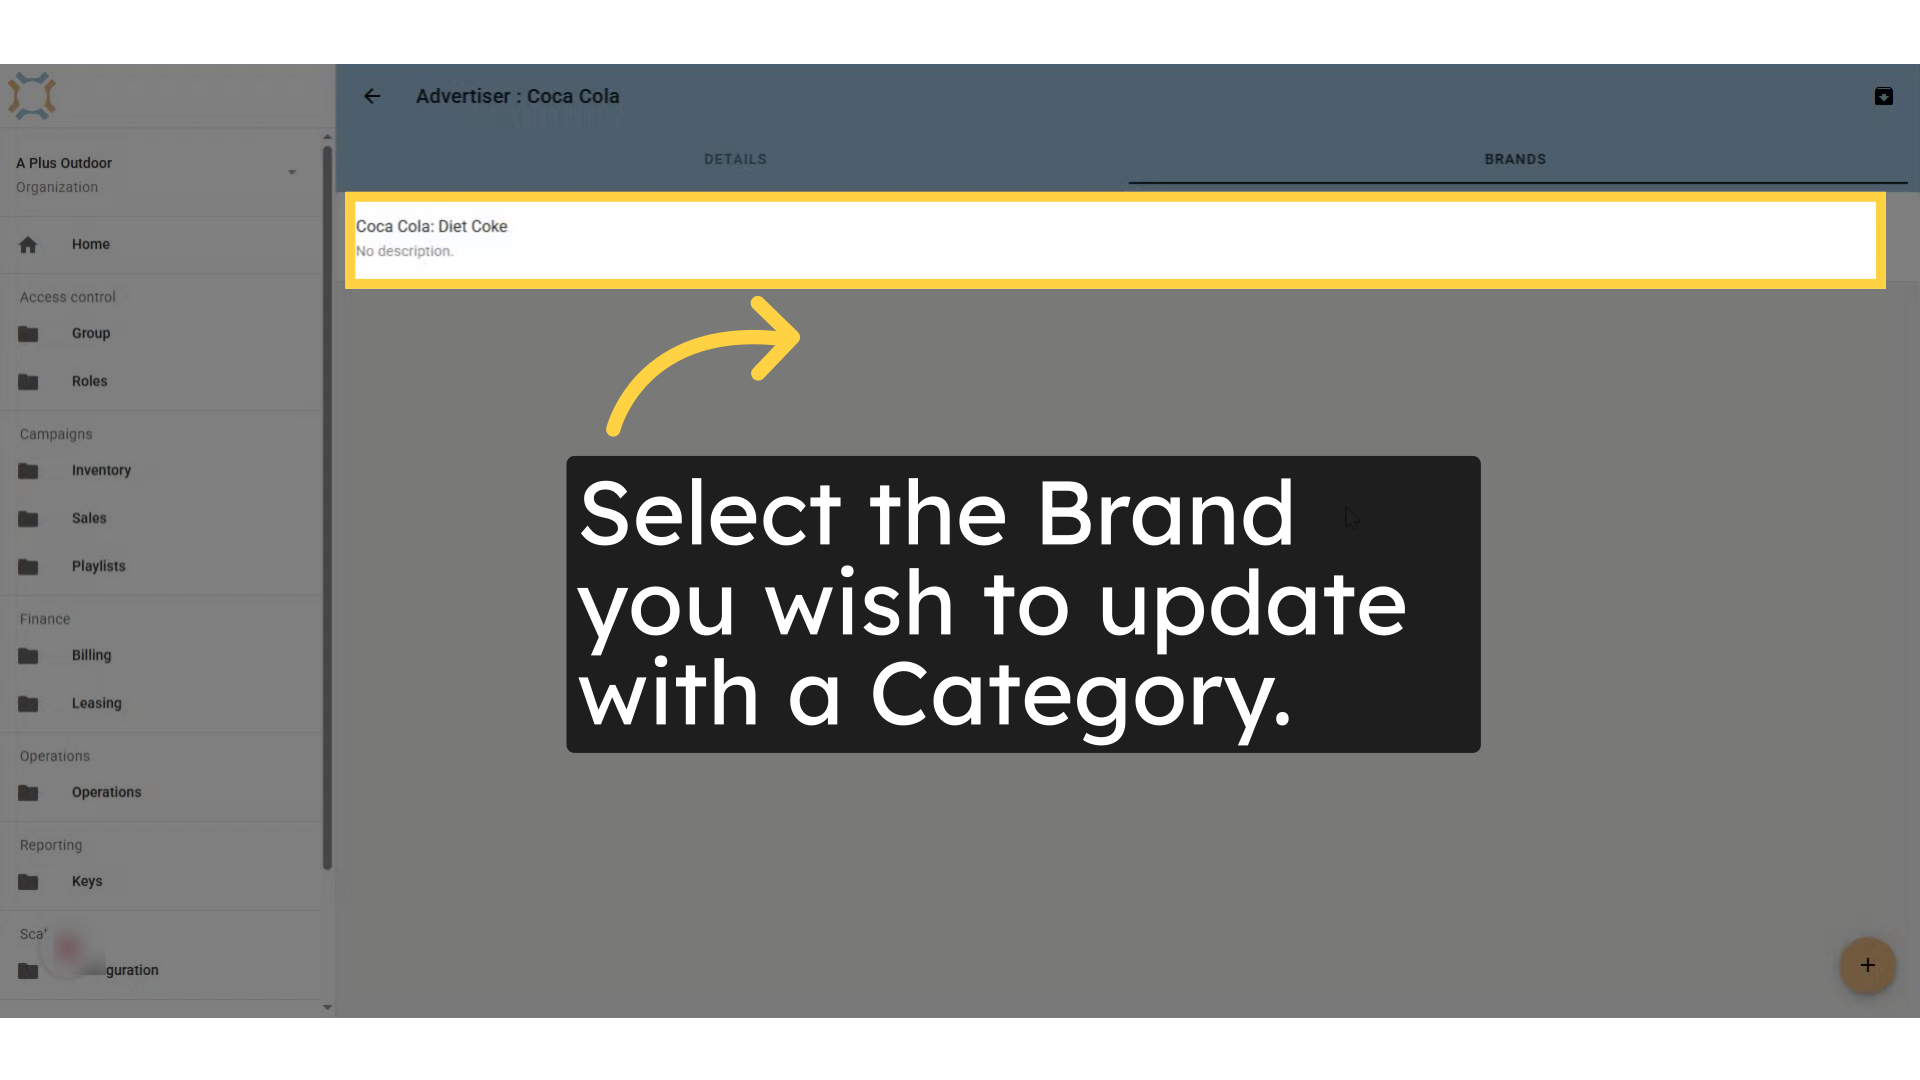Click the app logo in the sidebar

point(32,96)
